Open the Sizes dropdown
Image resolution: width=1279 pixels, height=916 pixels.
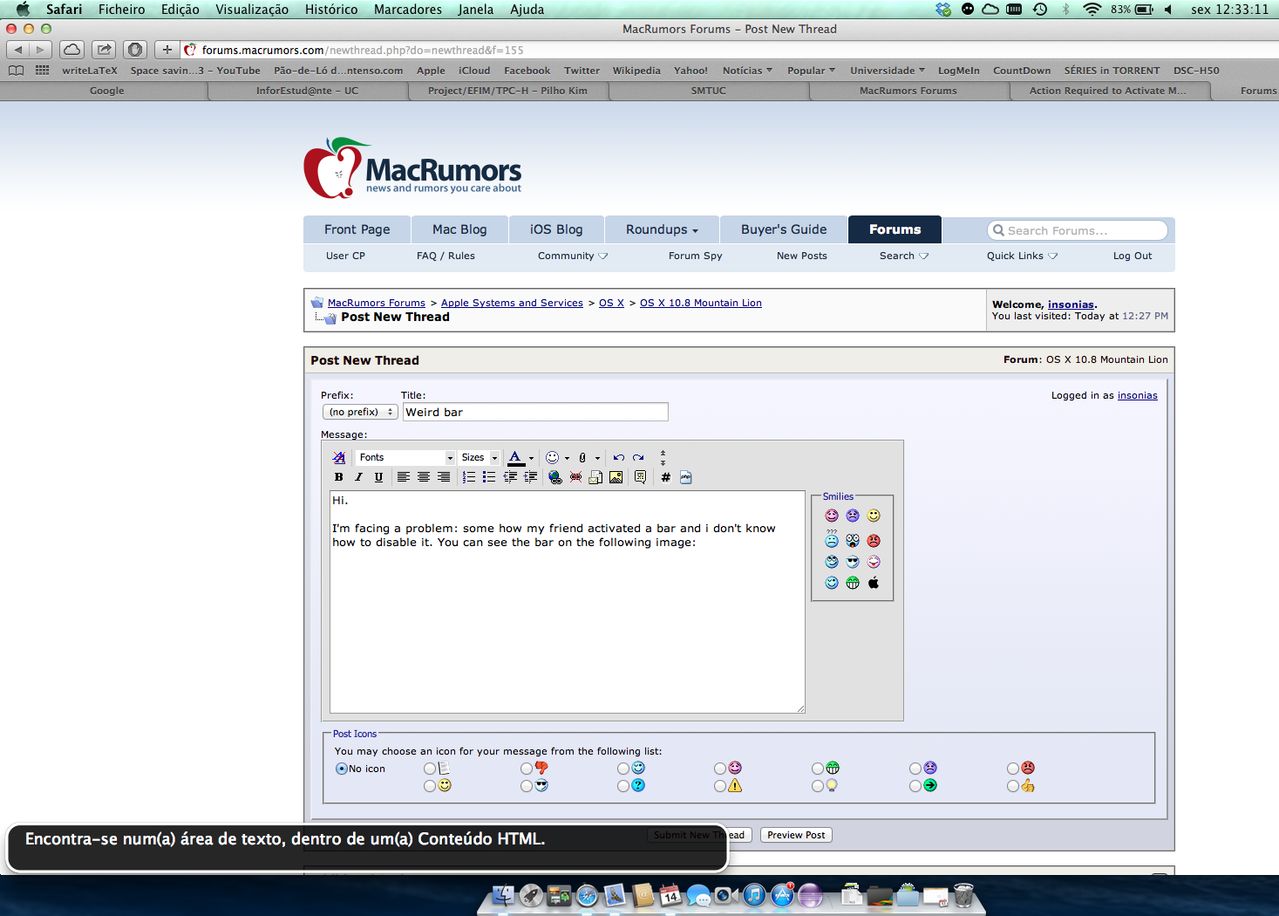coord(479,458)
